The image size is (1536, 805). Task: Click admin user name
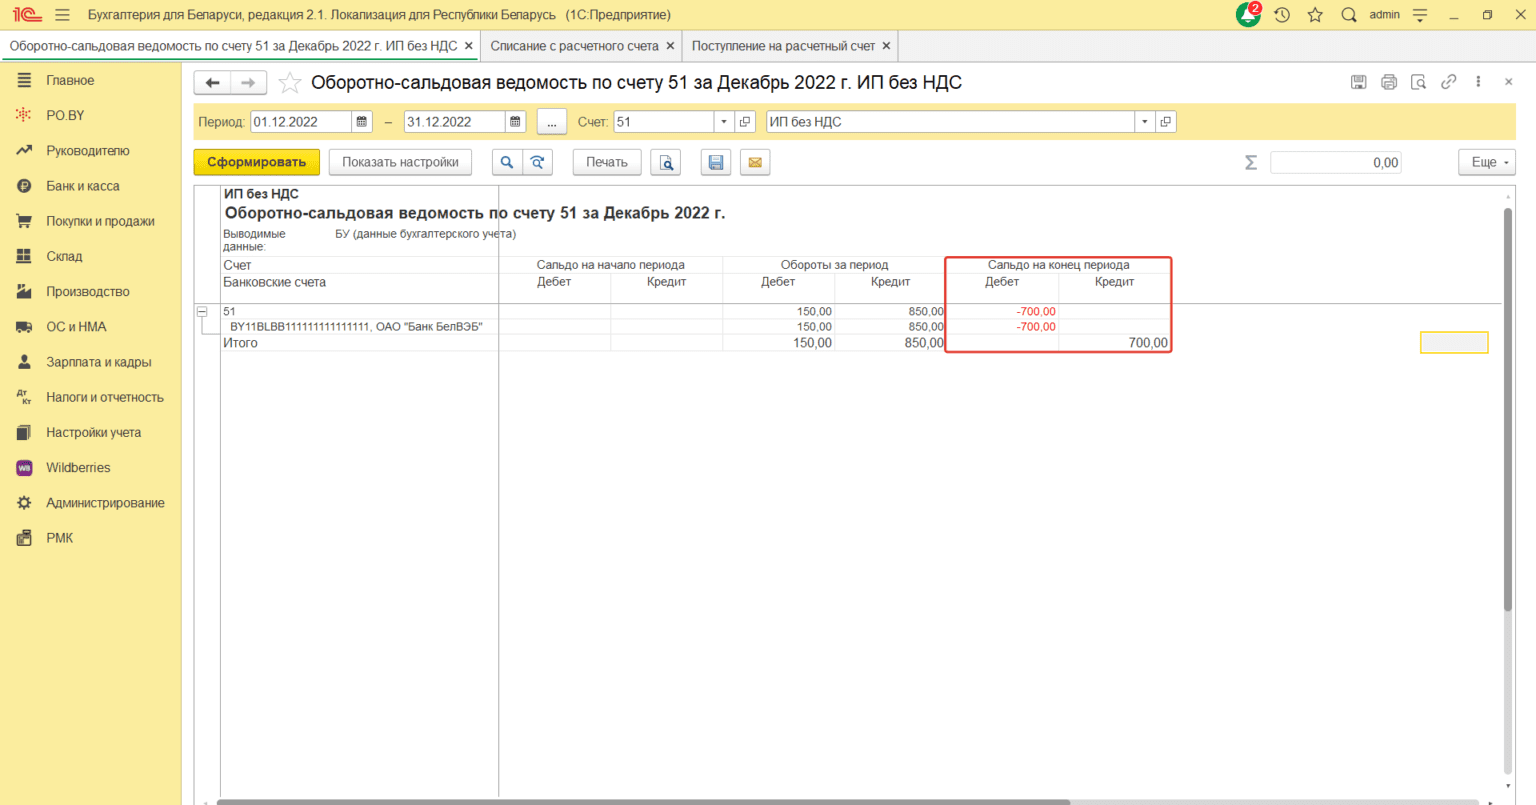tap(1385, 15)
